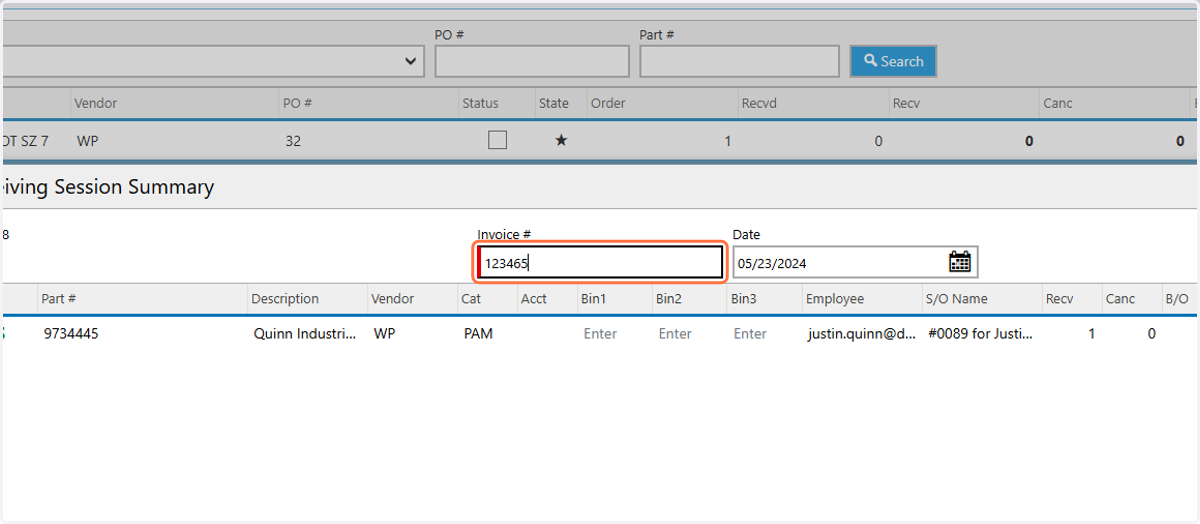Select part number 9734445 cell
Image resolution: width=1200 pixels, height=524 pixels.
click(x=71, y=334)
